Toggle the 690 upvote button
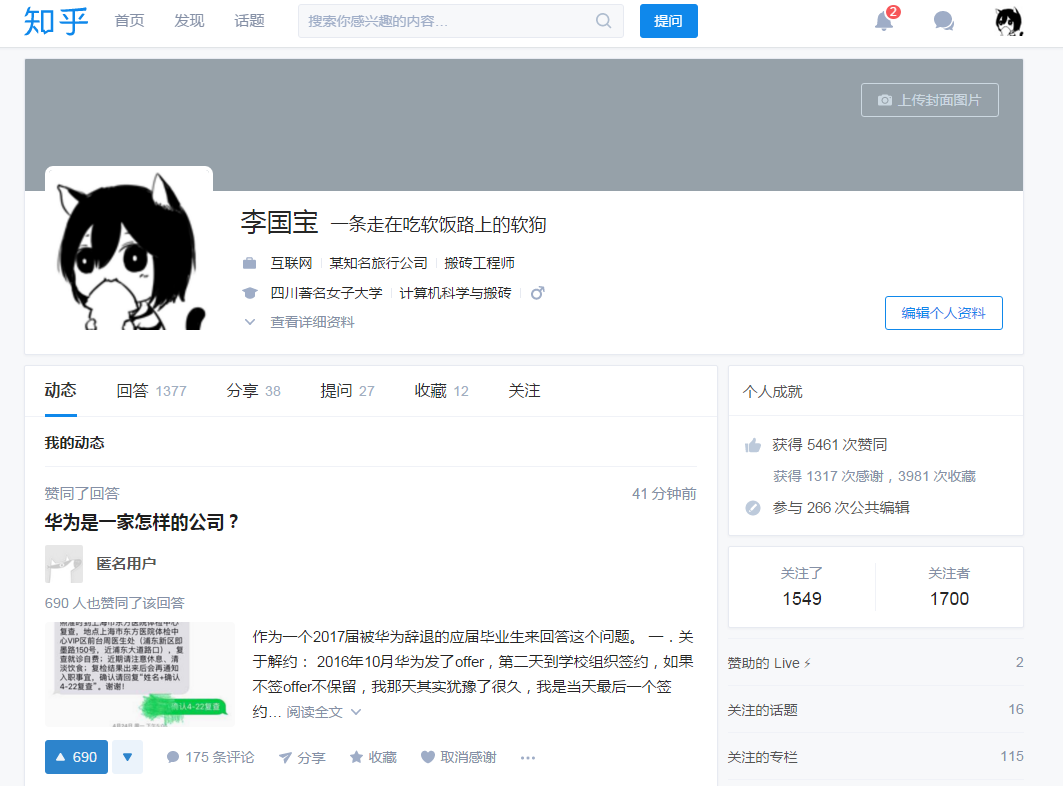This screenshot has height=786, width=1063. 76,757
